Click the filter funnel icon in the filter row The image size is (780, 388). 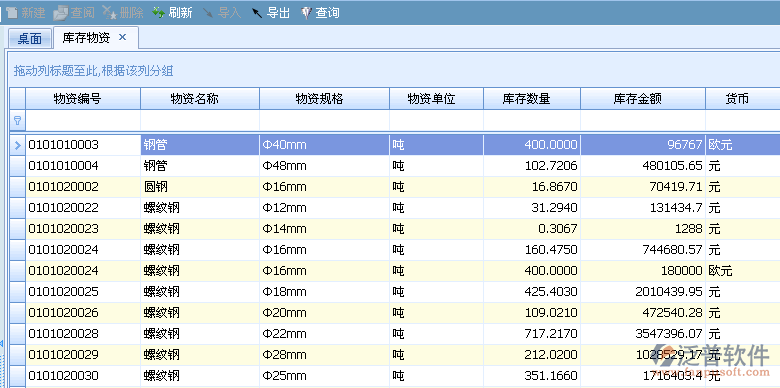click(x=17, y=120)
